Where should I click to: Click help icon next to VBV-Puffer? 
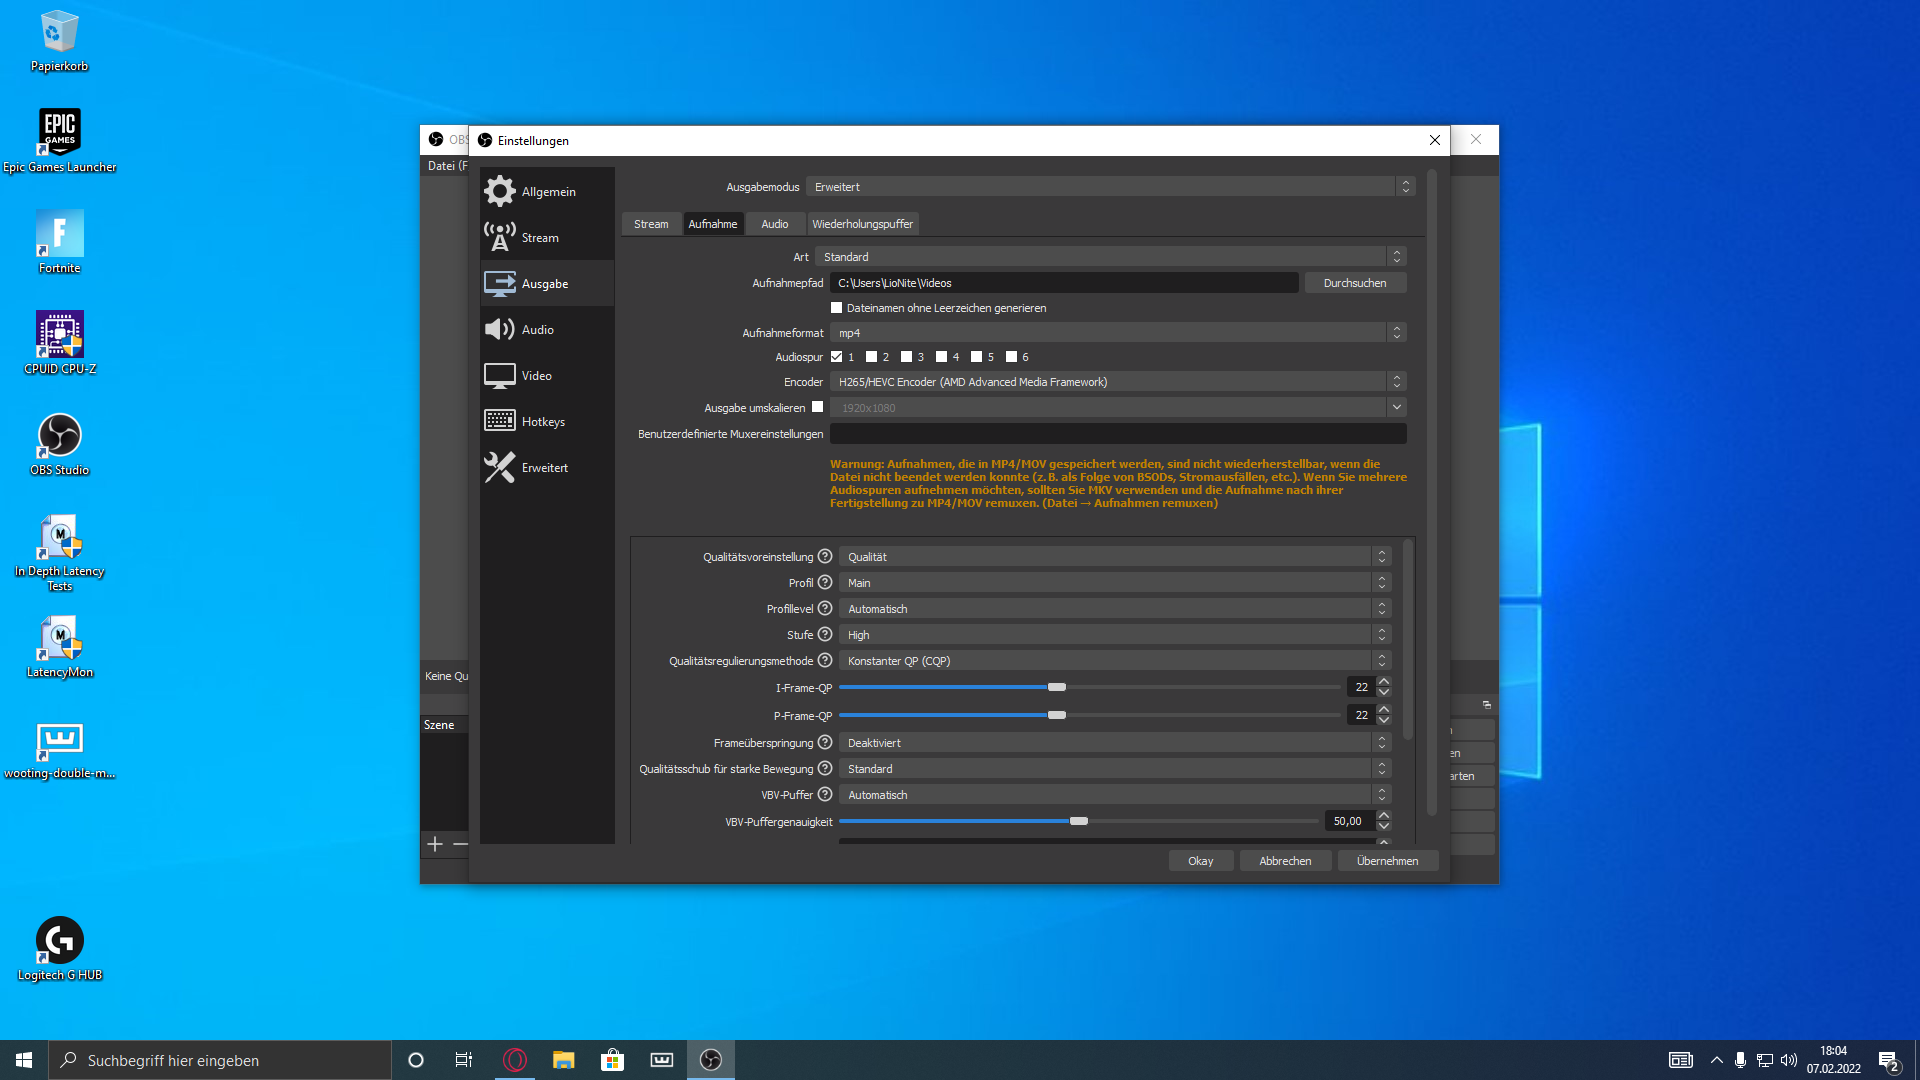coord(825,795)
